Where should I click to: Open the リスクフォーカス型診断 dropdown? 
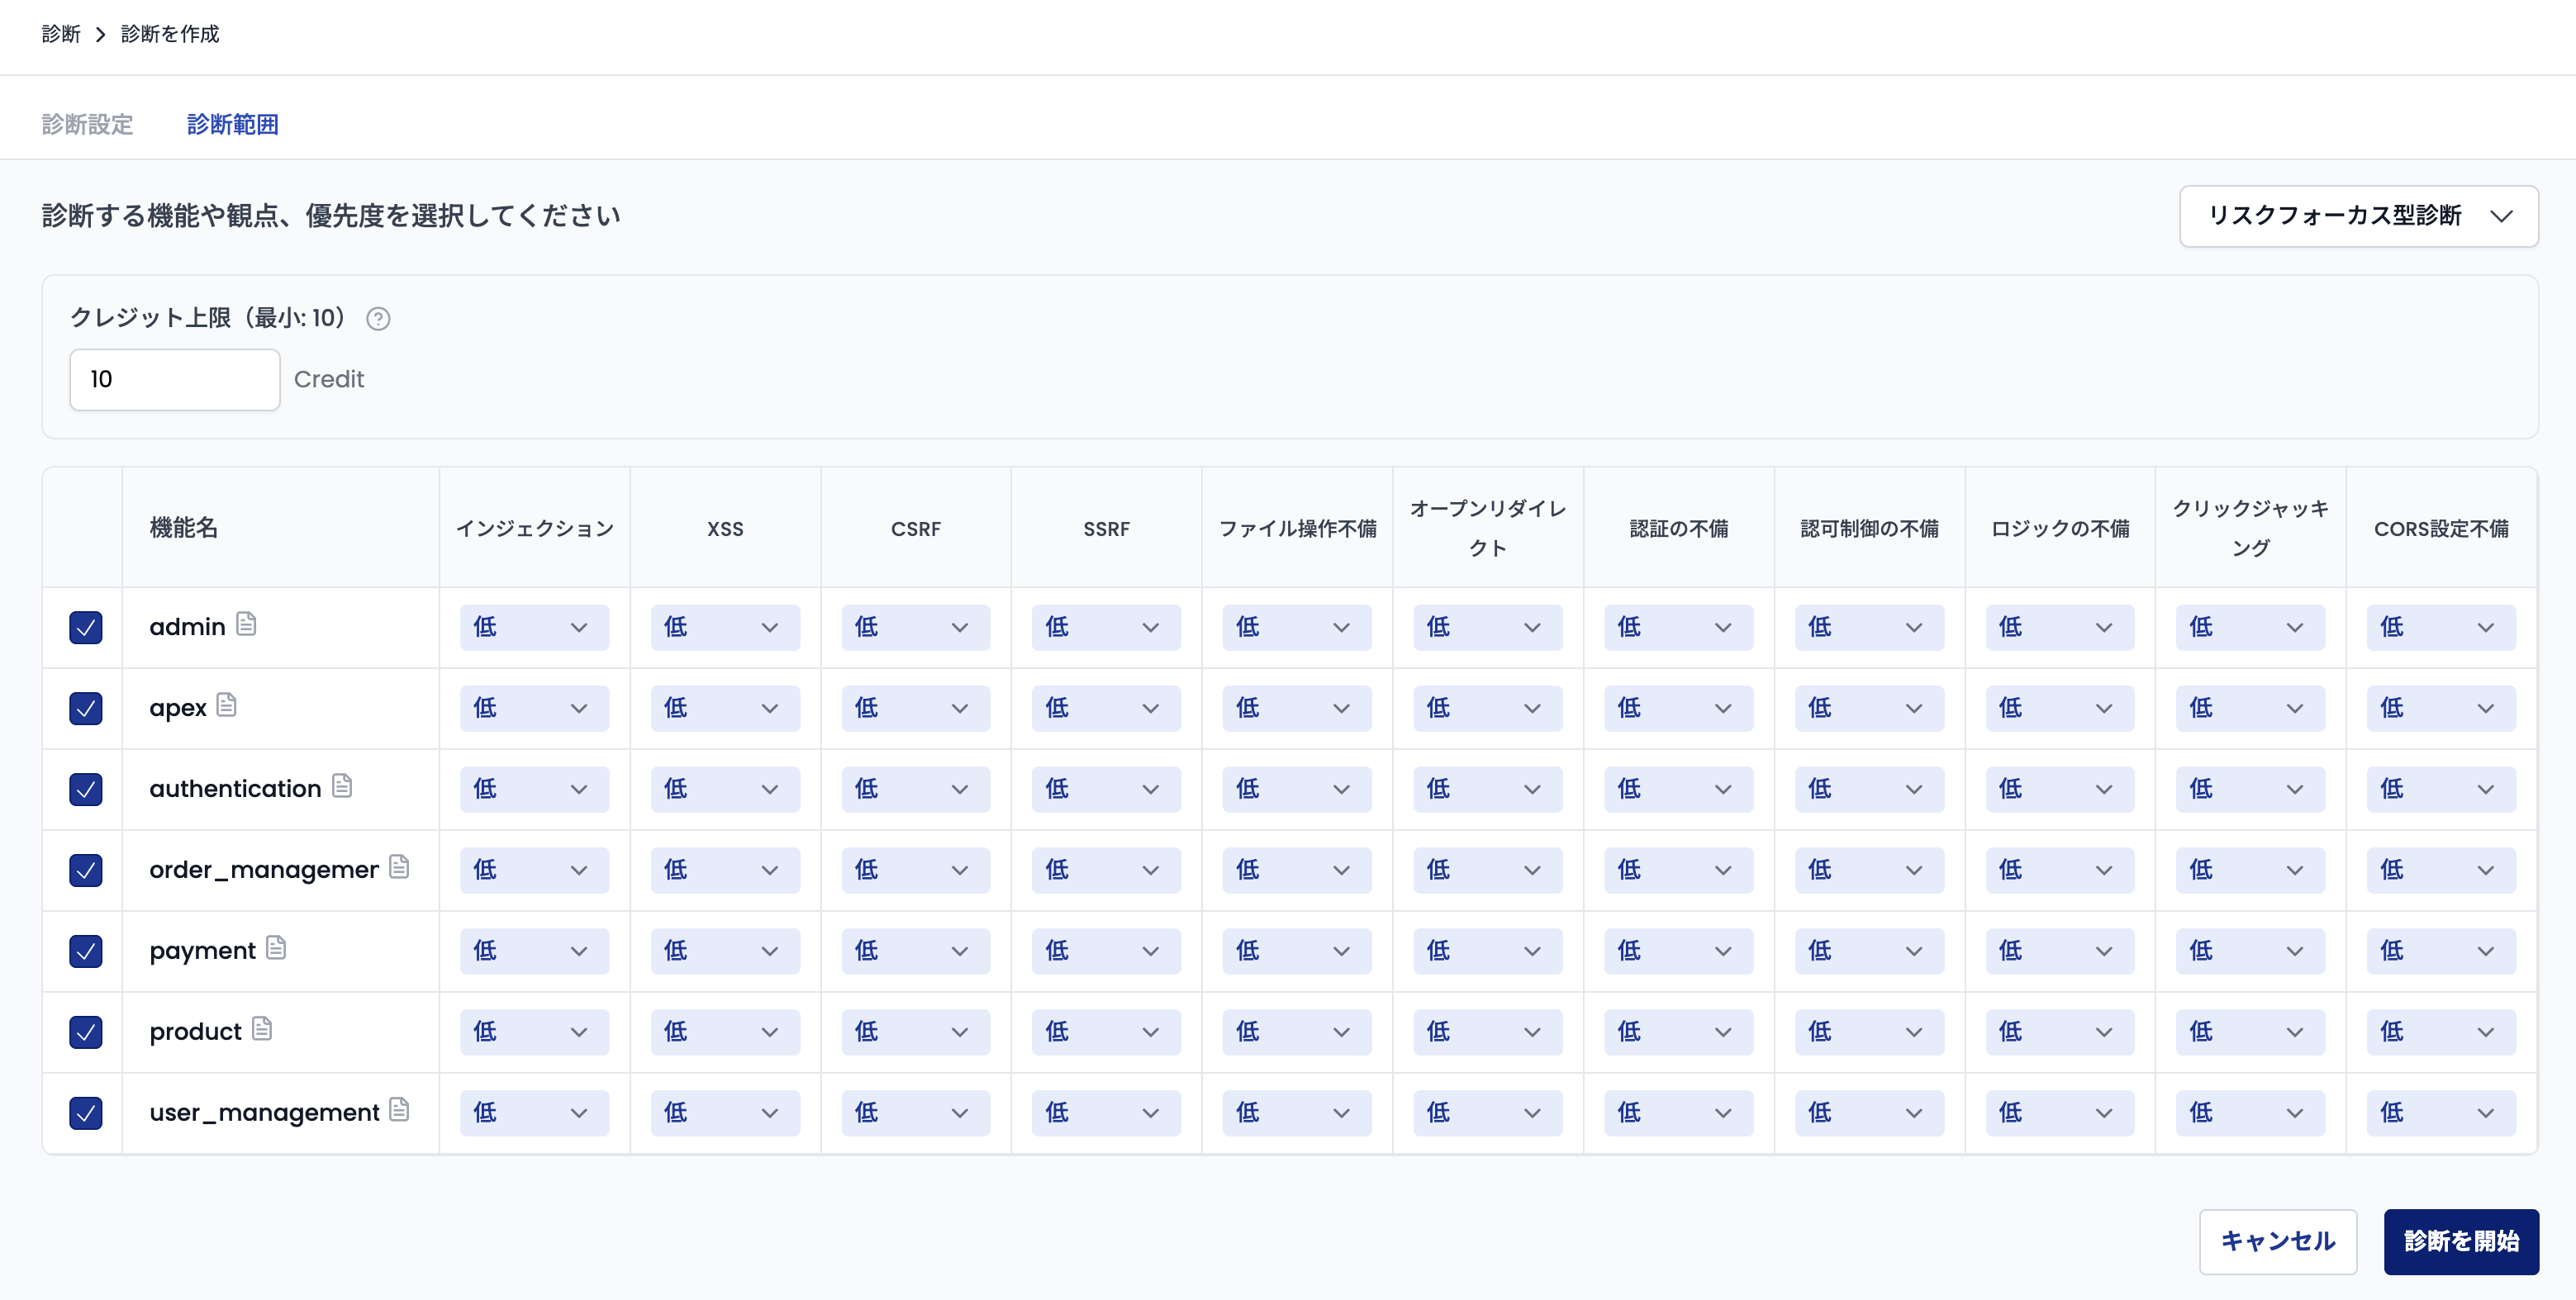2358,216
